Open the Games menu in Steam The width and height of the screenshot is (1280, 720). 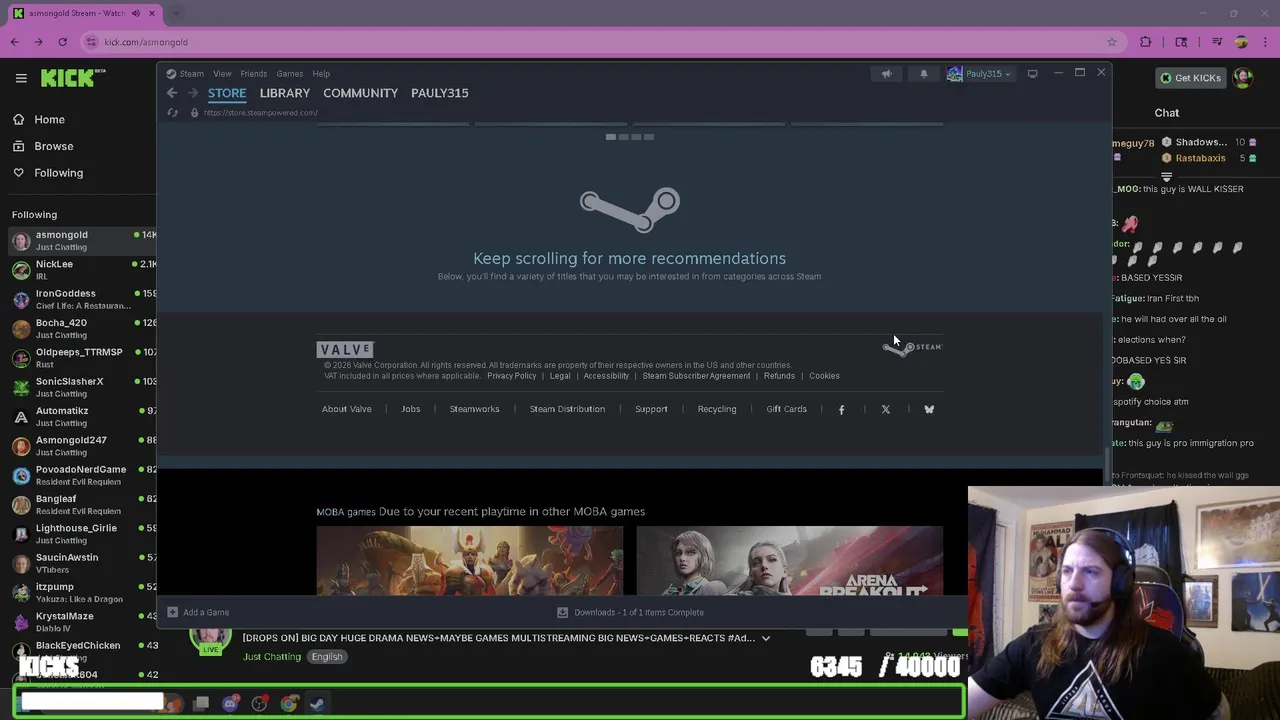point(290,73)
